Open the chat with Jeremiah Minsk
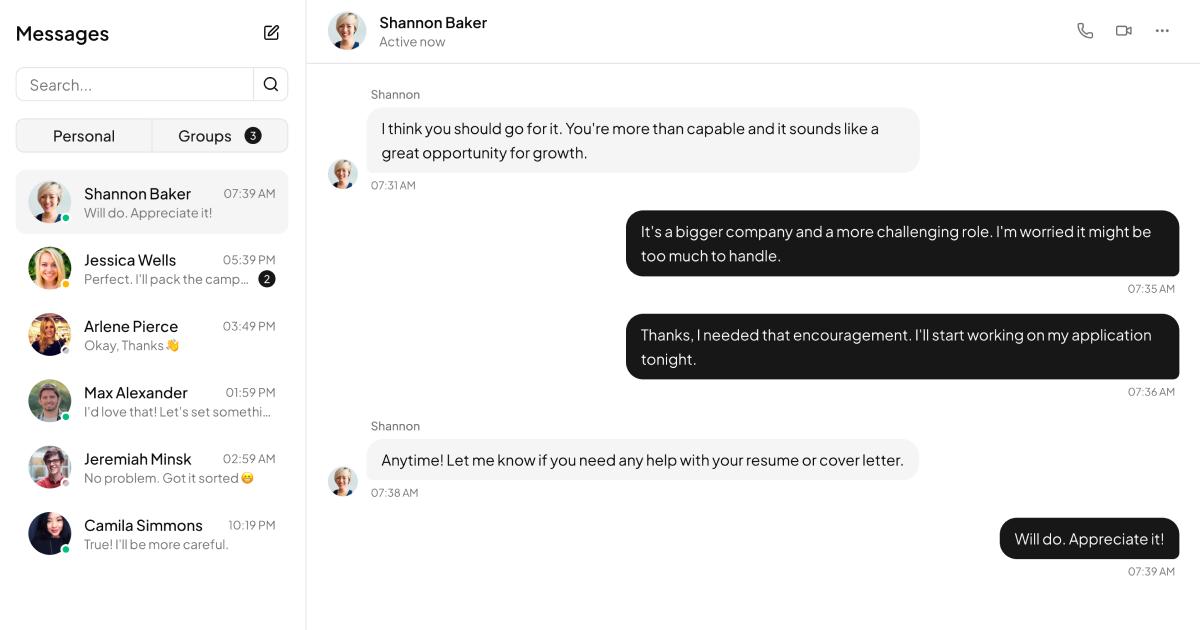 [151, 466]
